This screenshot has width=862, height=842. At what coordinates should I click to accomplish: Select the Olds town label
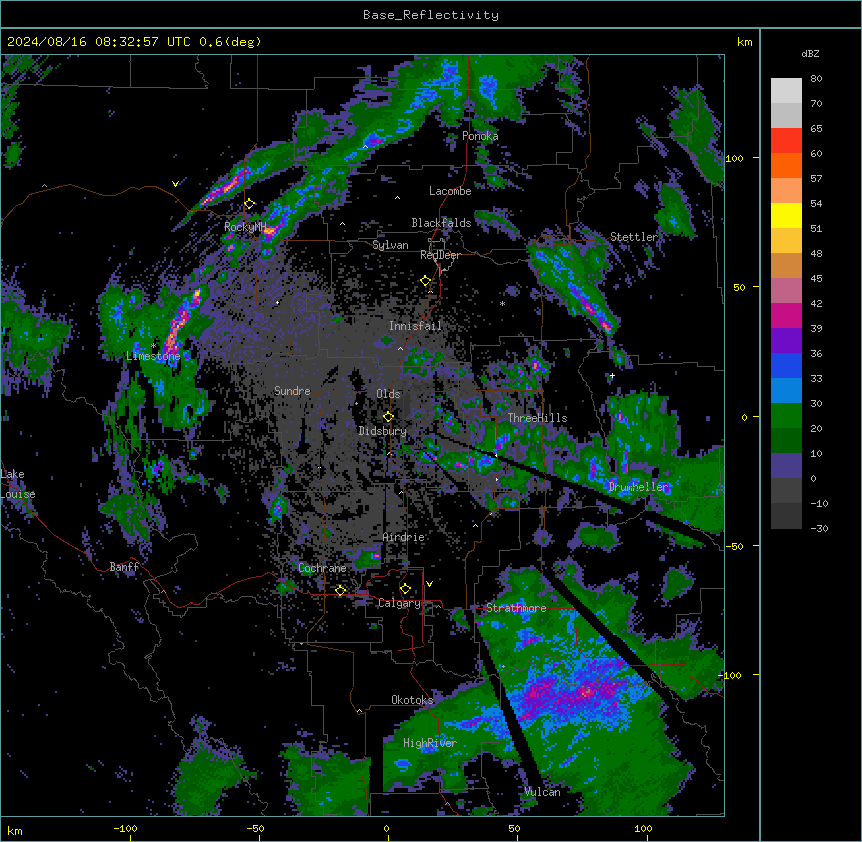[x=388, y=394]
